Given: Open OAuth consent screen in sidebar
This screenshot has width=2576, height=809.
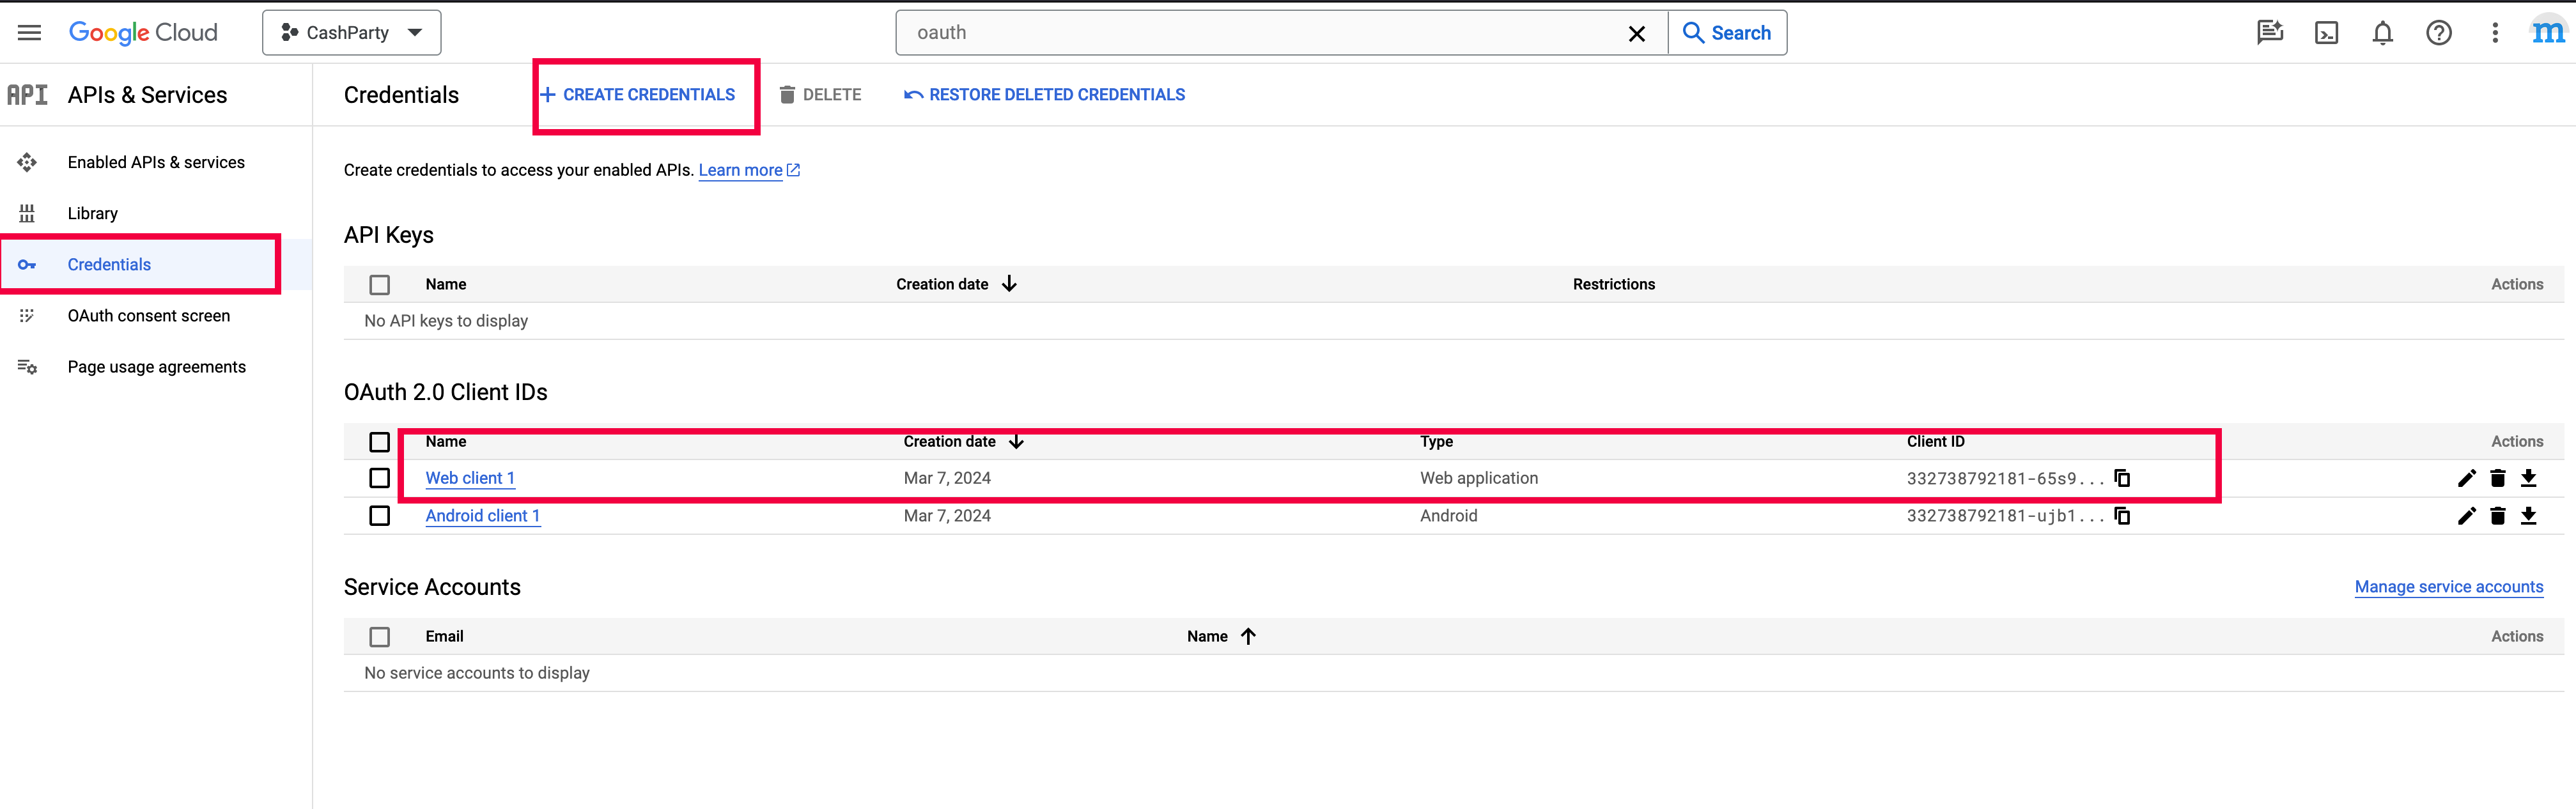Looking at the screenshot, I should click(x=148, y=316).
